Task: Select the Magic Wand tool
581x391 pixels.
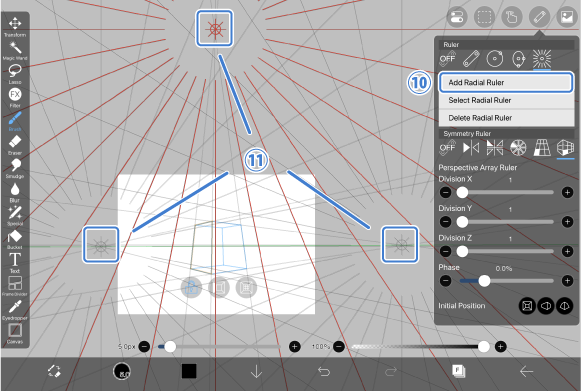Action: [15, 49]
